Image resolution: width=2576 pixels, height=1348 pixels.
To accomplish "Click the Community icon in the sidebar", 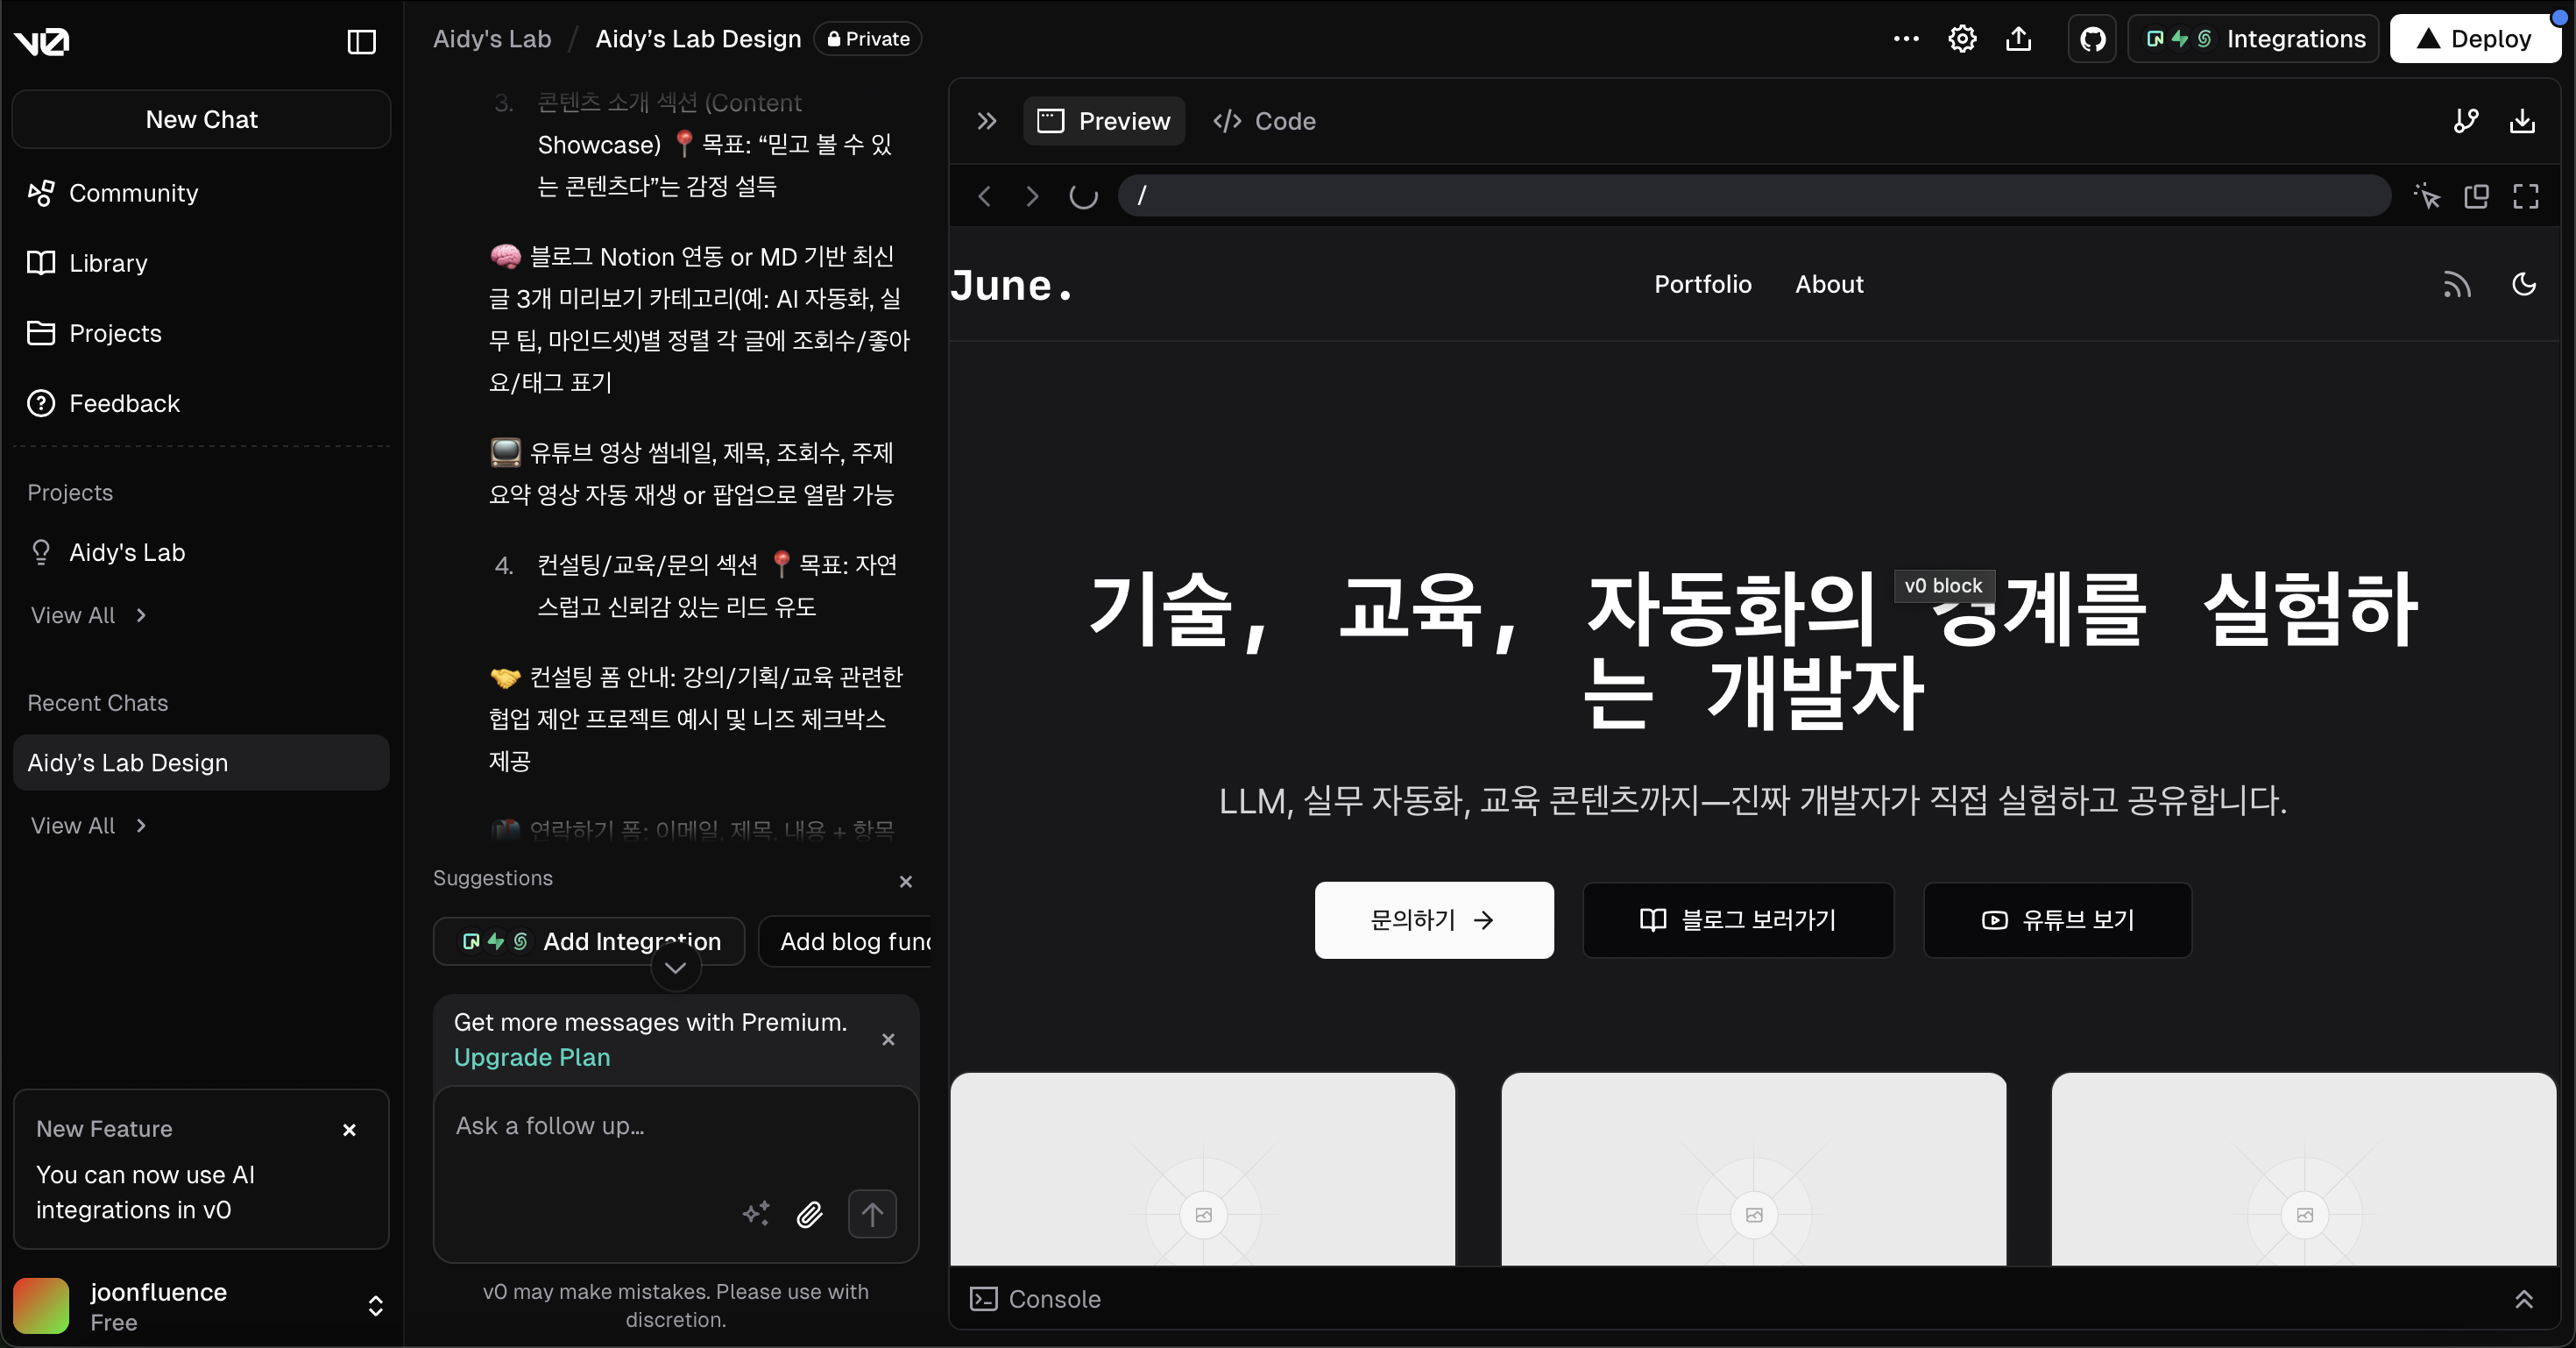I will (41, 192).
